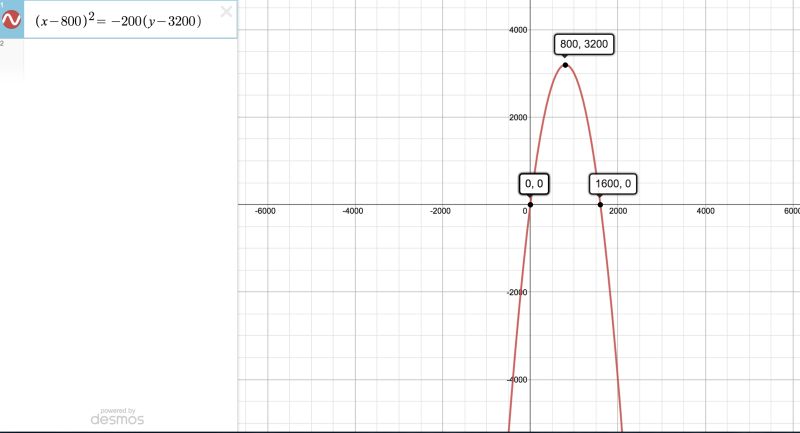The width and height of the screenshot is (800, 433).
Task: Edit the parabola equation in expression 1
Action: 118,20
